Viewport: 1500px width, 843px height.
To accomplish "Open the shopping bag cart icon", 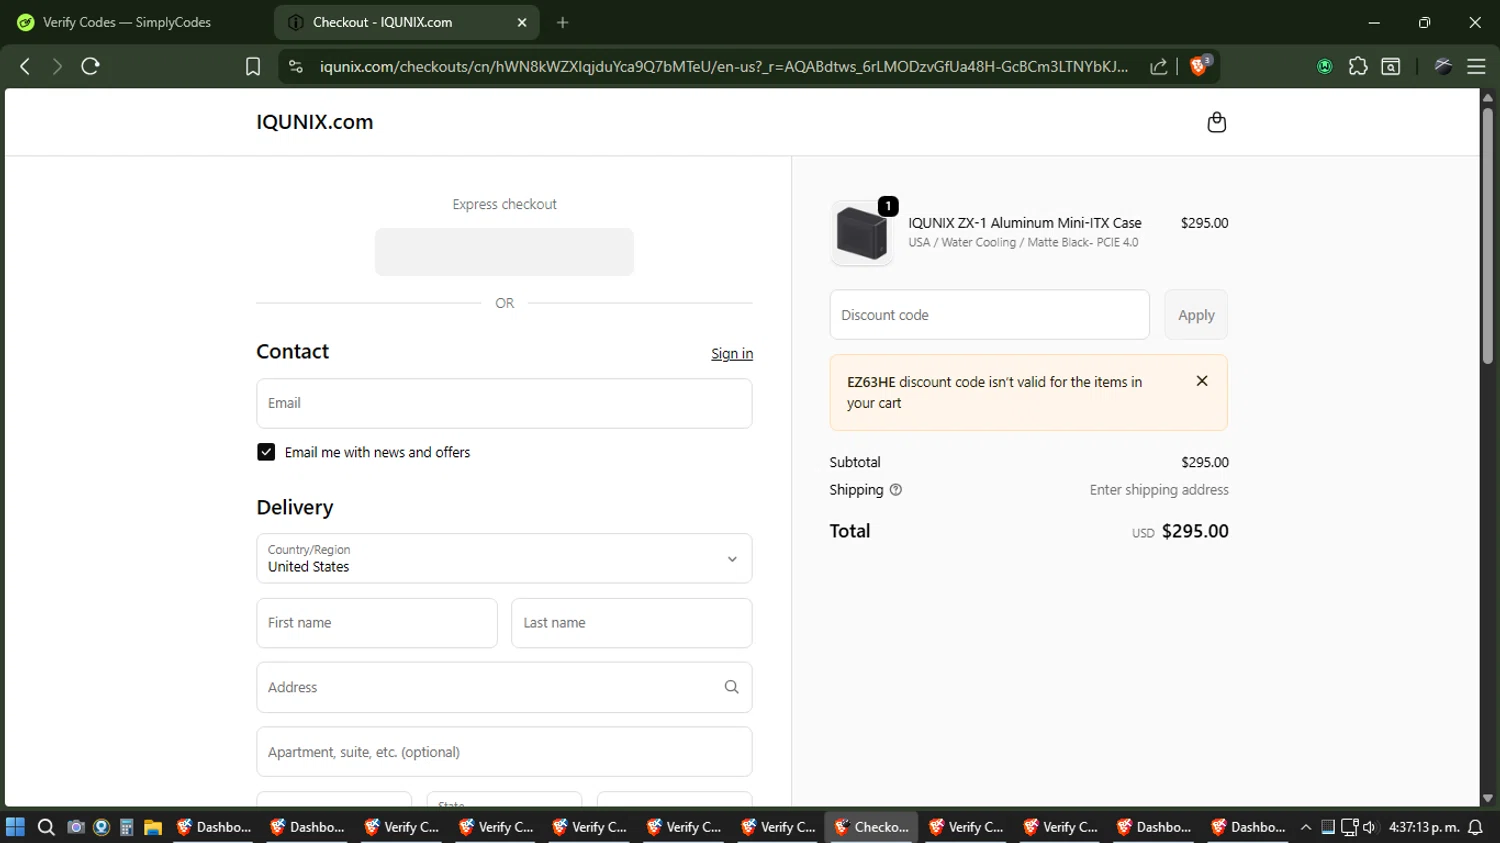I will pos(1216,122).
